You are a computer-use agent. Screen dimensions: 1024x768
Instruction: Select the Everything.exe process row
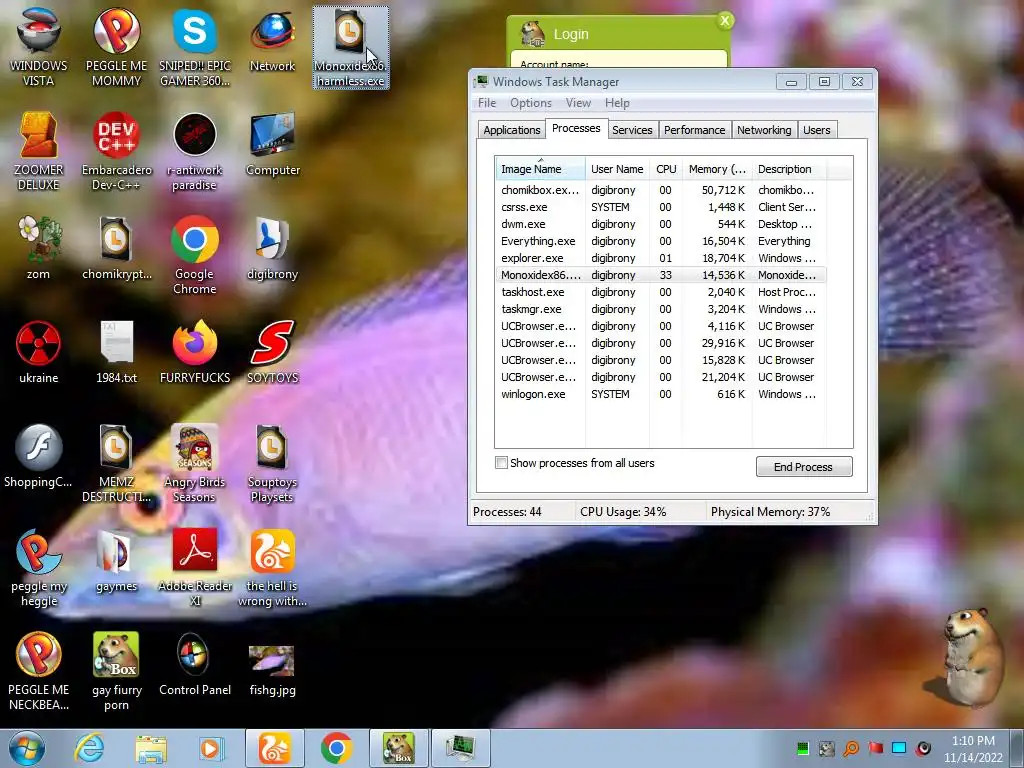660,241
